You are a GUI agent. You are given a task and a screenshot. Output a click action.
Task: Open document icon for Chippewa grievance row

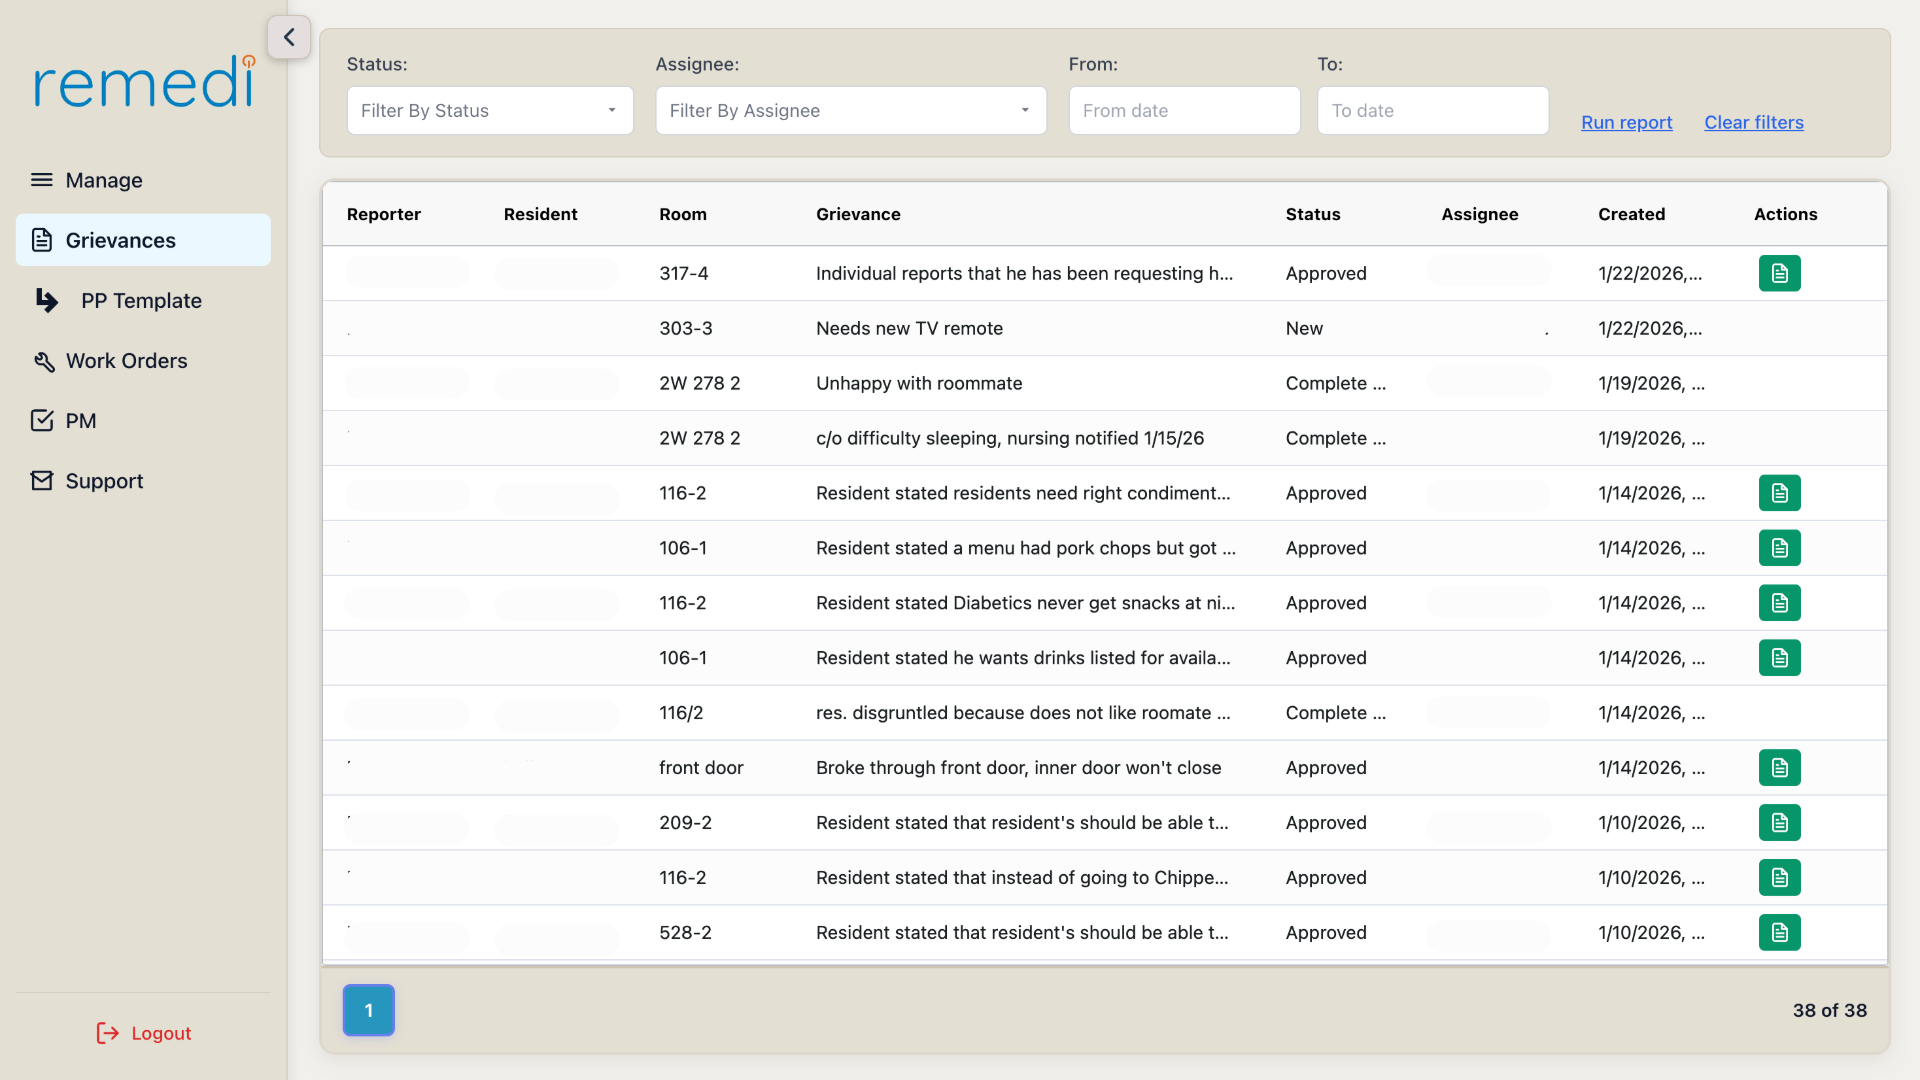pyautogui.click(x=1779, y=878)
